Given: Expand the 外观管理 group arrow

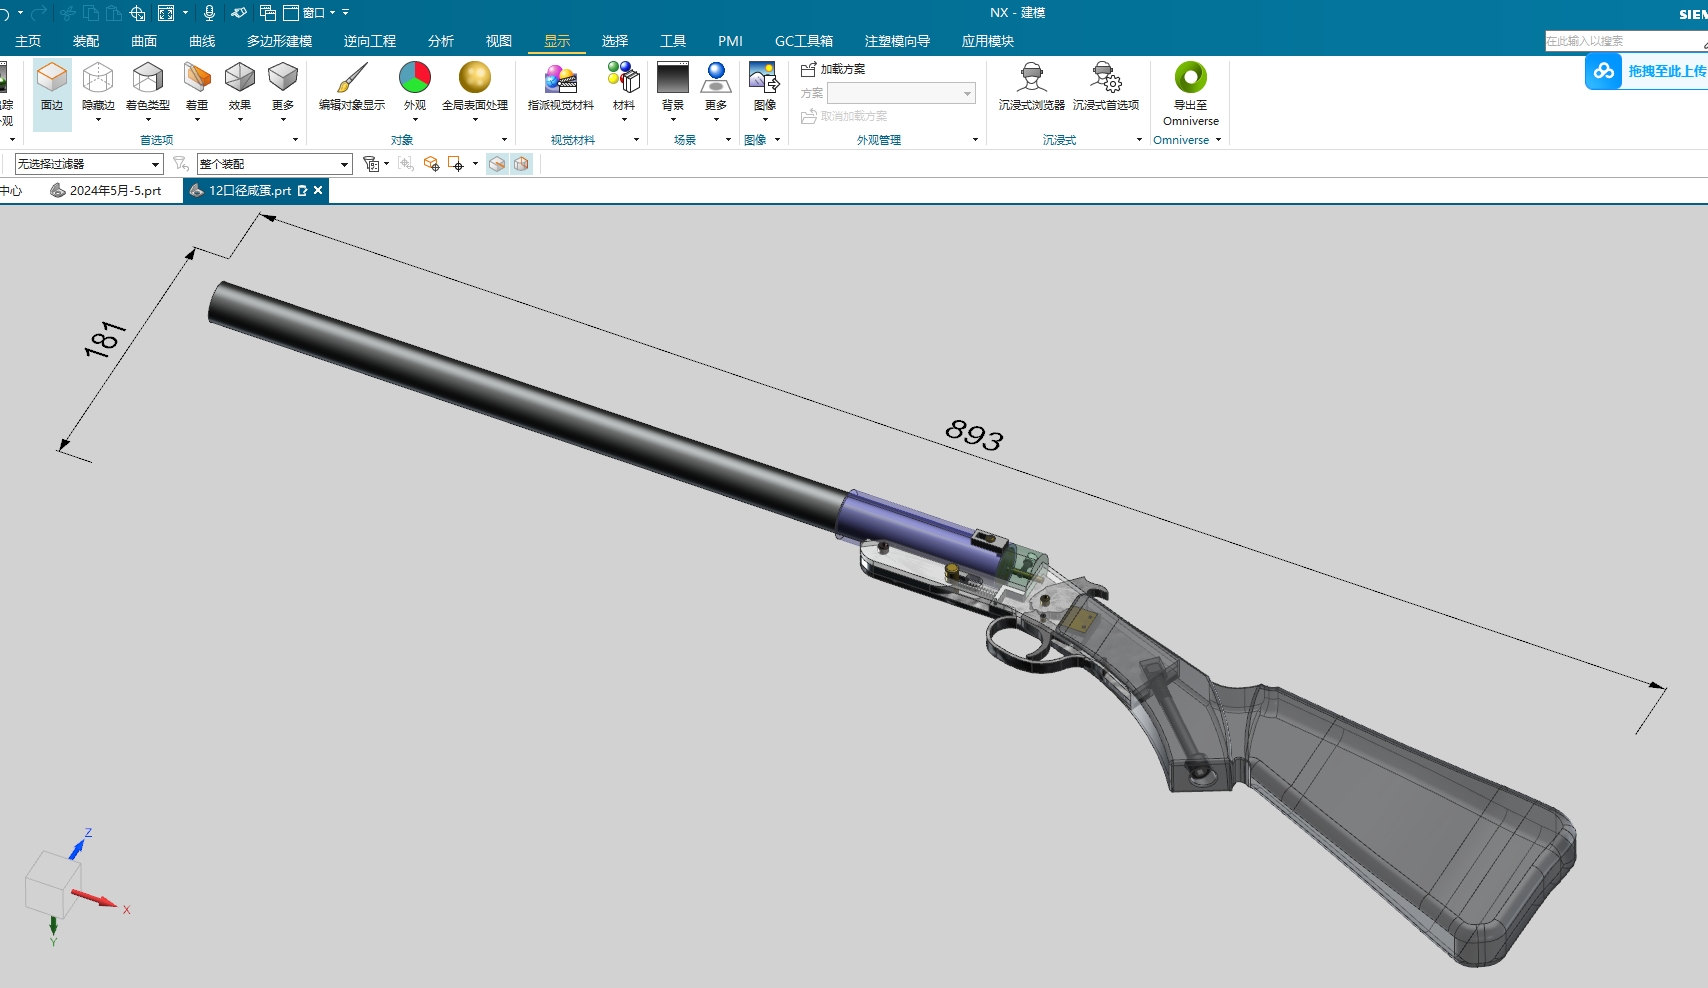Looking at the screenshot, I should (x=975, y=140).
